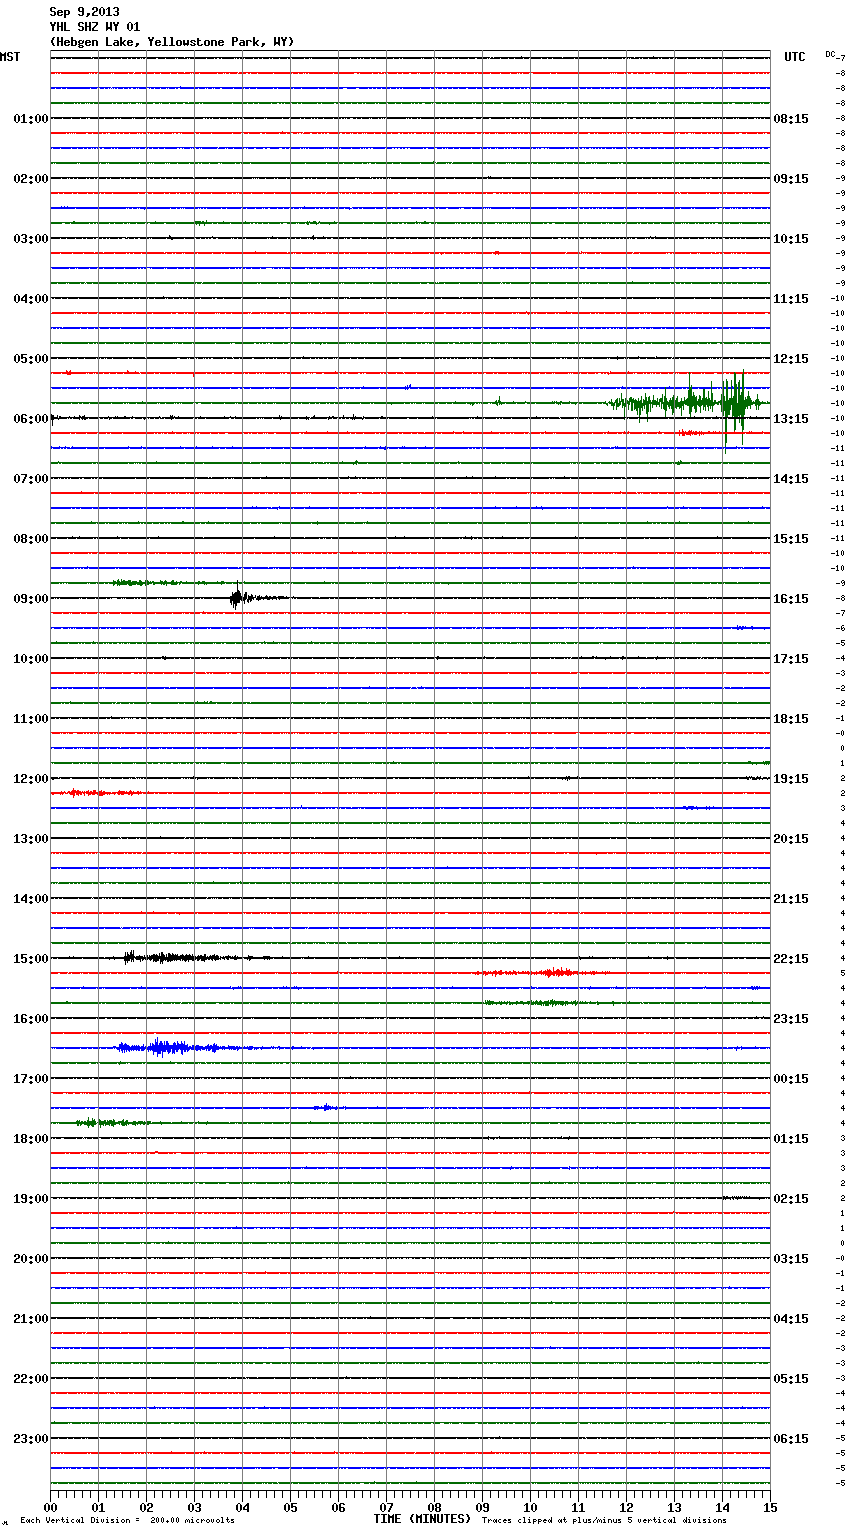Select the 12:00 MST time label
850x1534 pixels.
click(30, 779)
